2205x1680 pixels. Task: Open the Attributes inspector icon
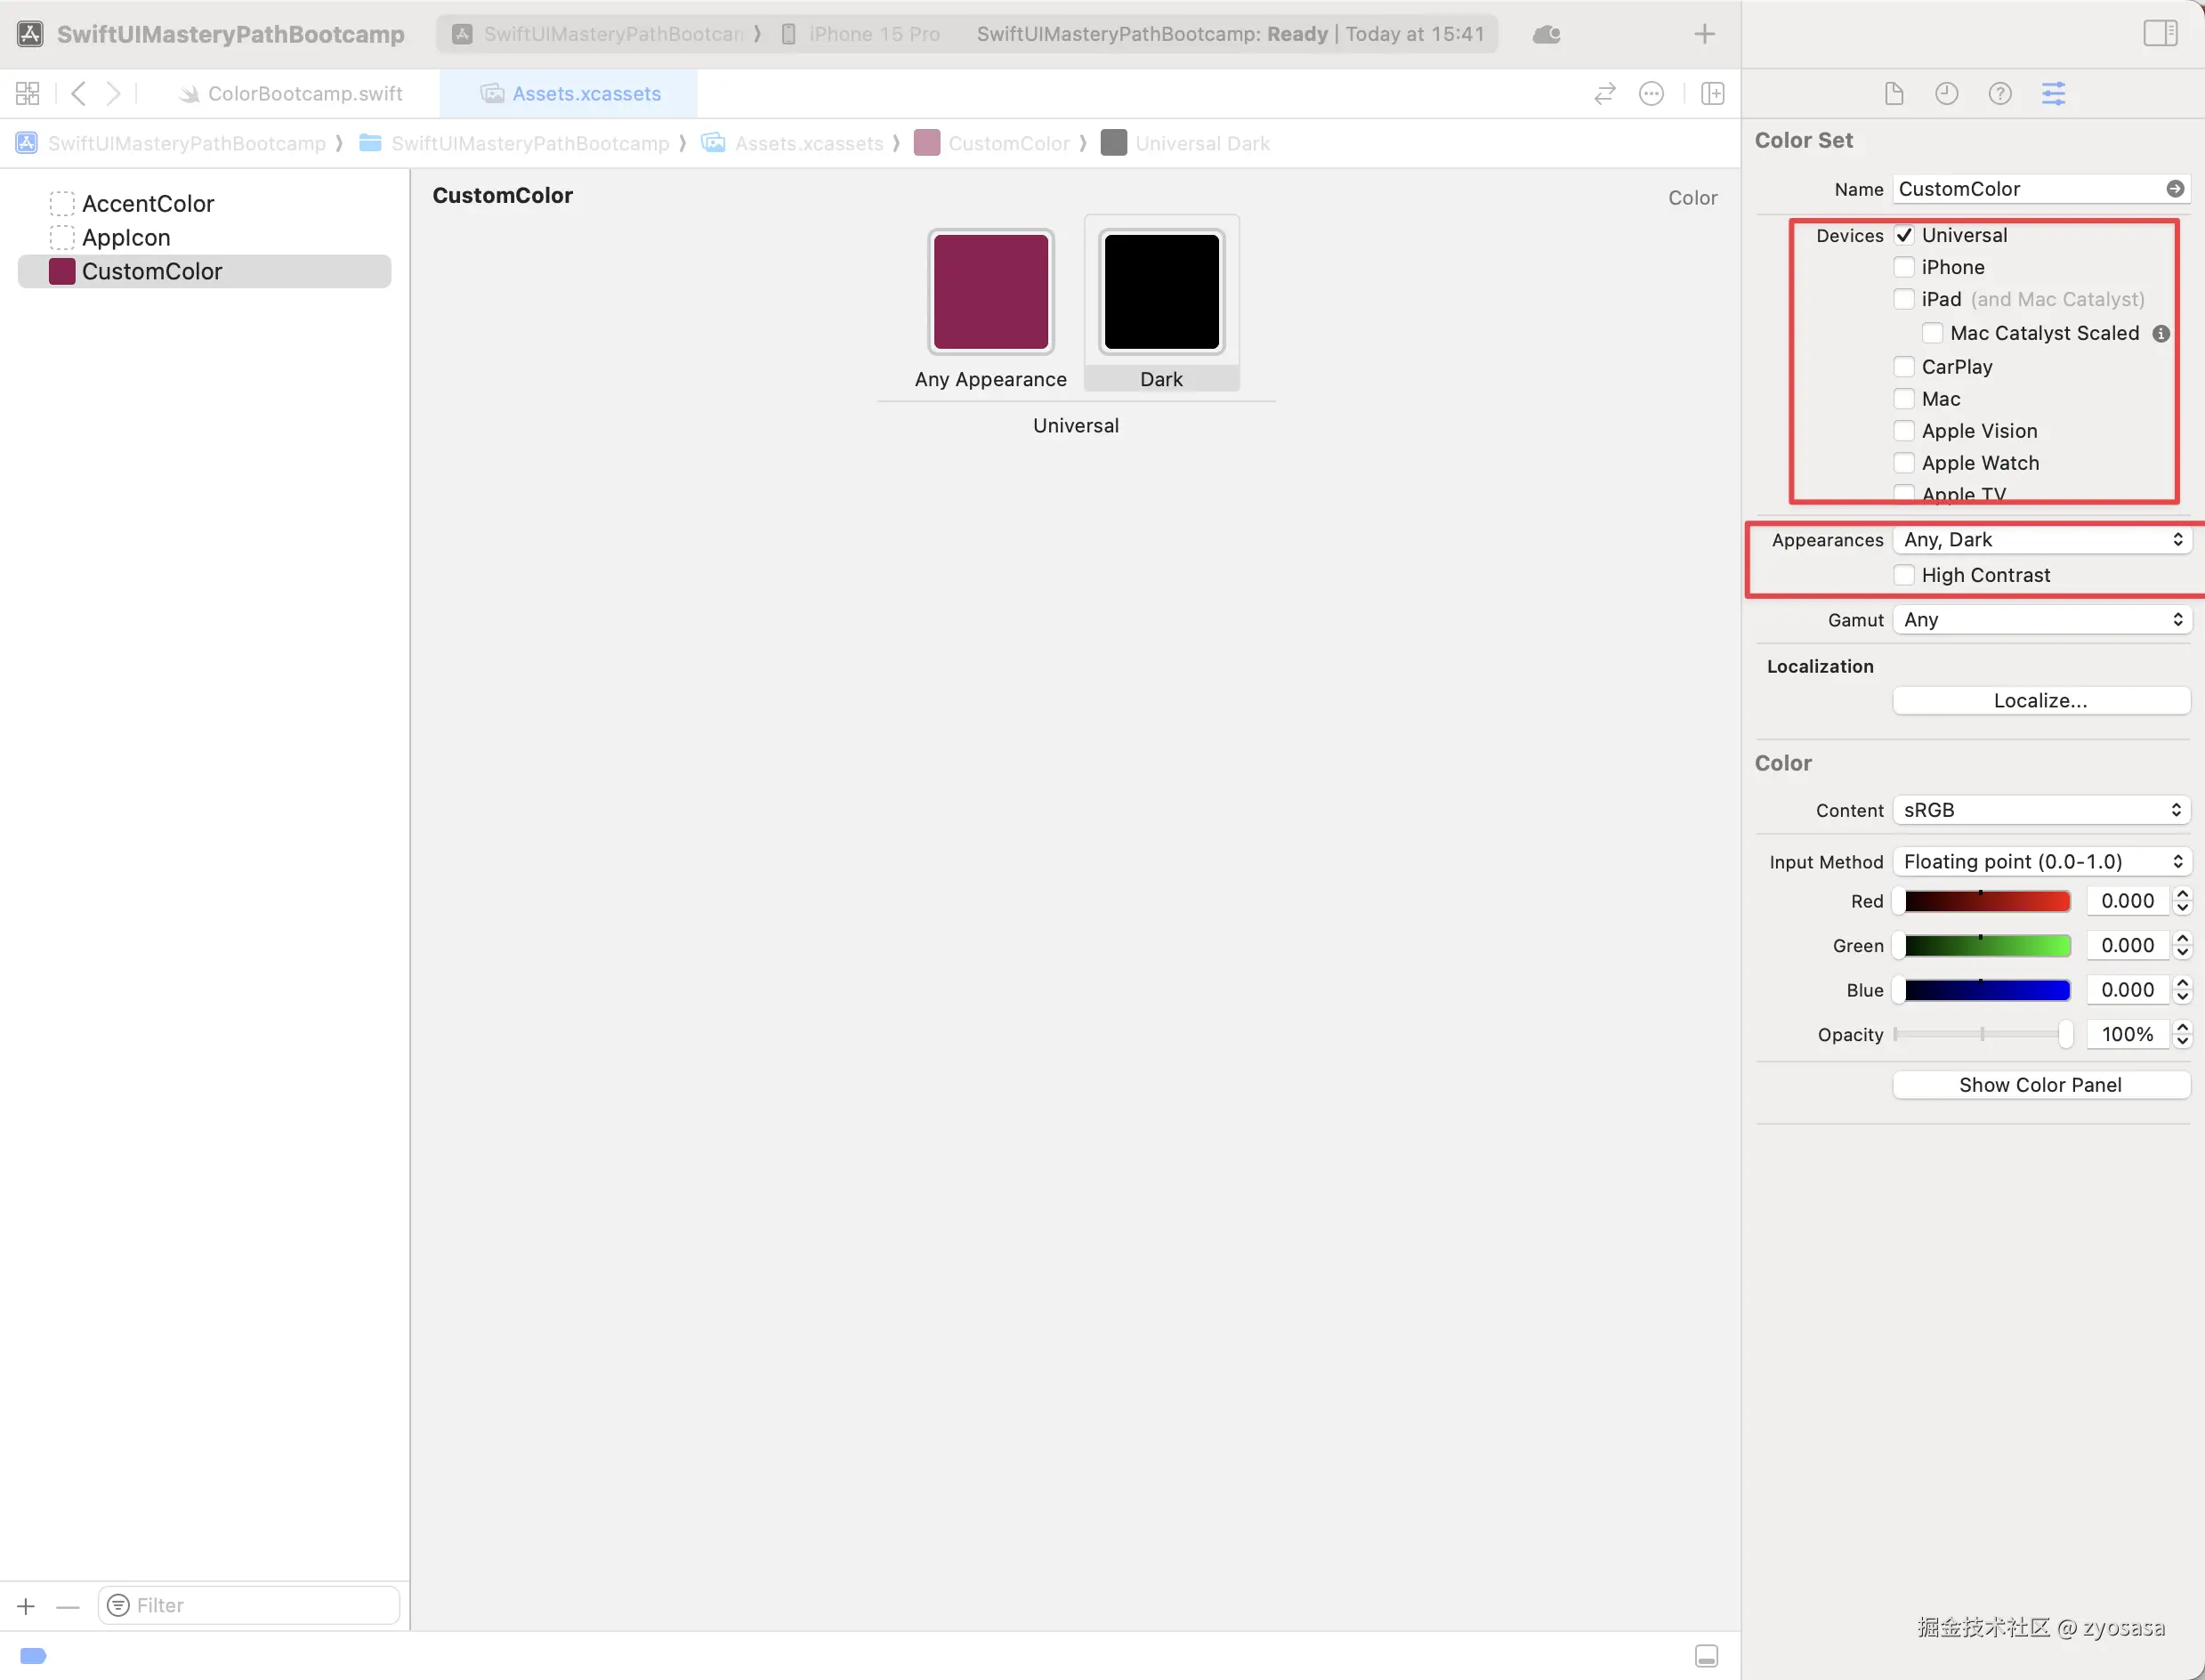2053,94
